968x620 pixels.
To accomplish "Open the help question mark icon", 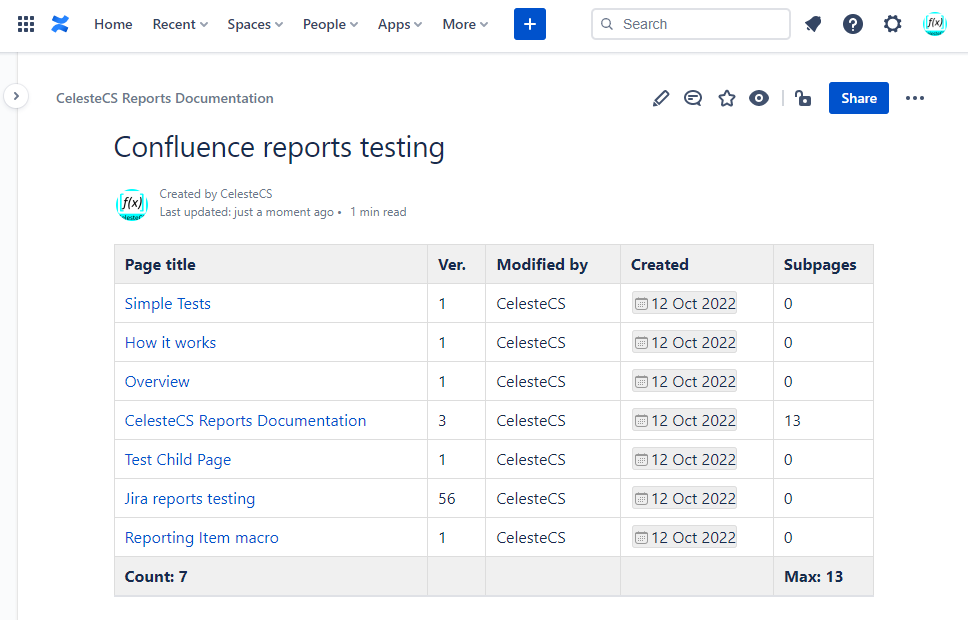I will [853, 24].
